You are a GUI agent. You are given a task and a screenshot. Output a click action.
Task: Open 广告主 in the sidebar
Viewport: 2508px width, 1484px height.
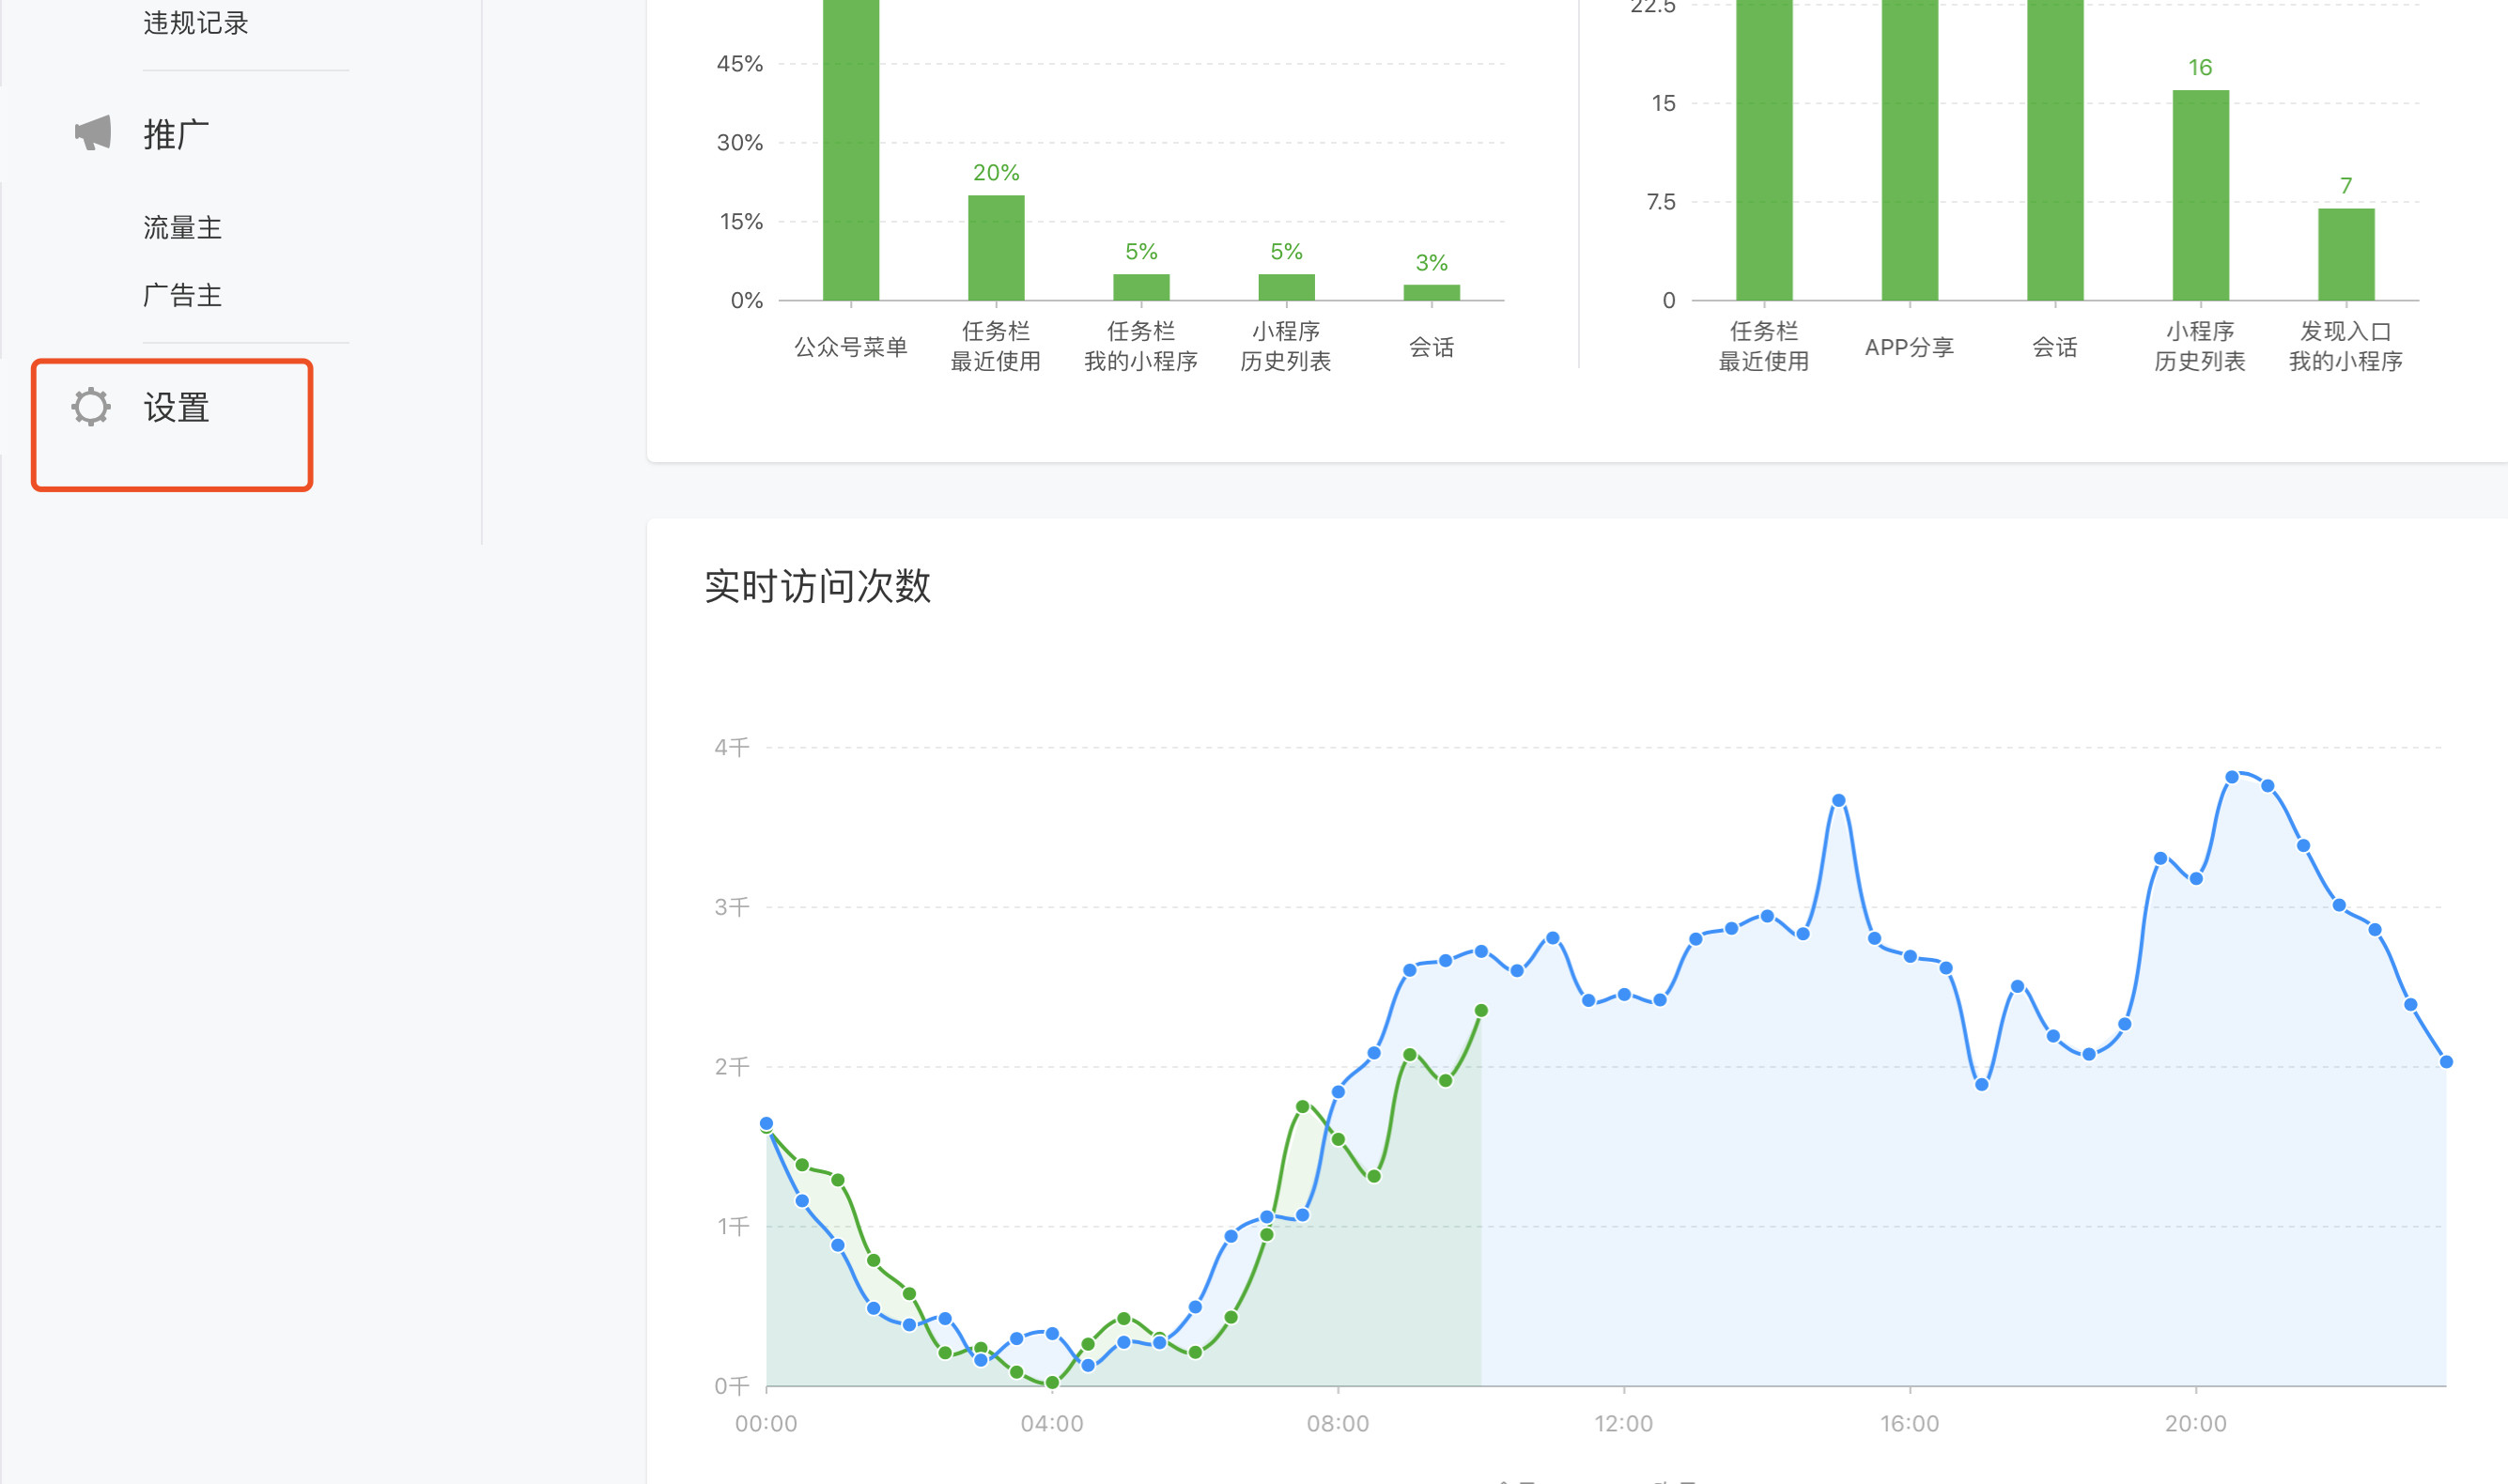(x=182, y=295)
